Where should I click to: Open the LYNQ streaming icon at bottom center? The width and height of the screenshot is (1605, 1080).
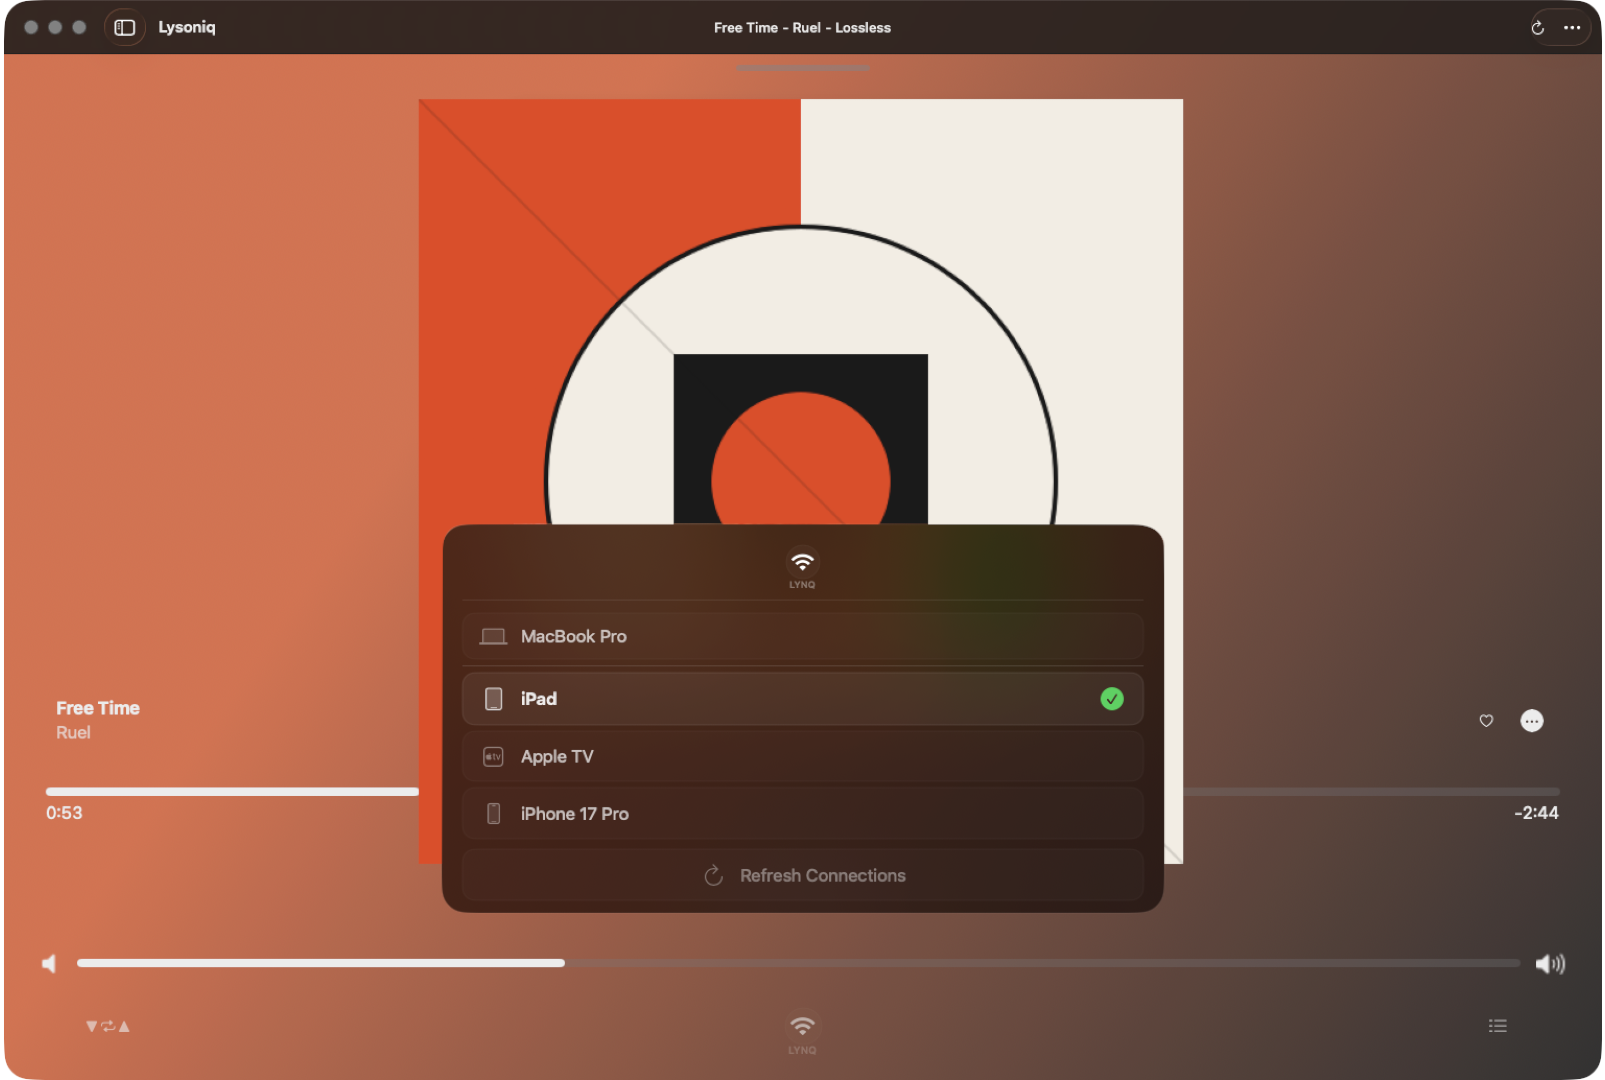[801, 1024]
